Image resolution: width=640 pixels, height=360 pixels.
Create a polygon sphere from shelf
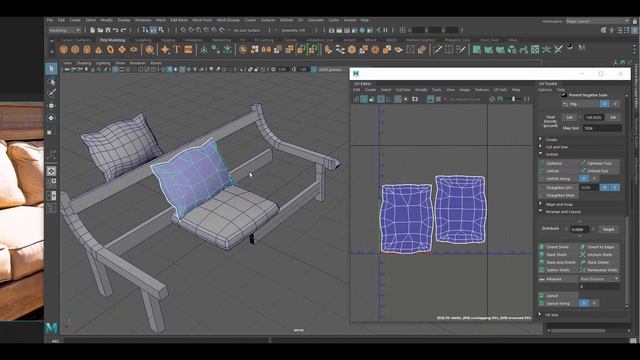tap(63, 50)
